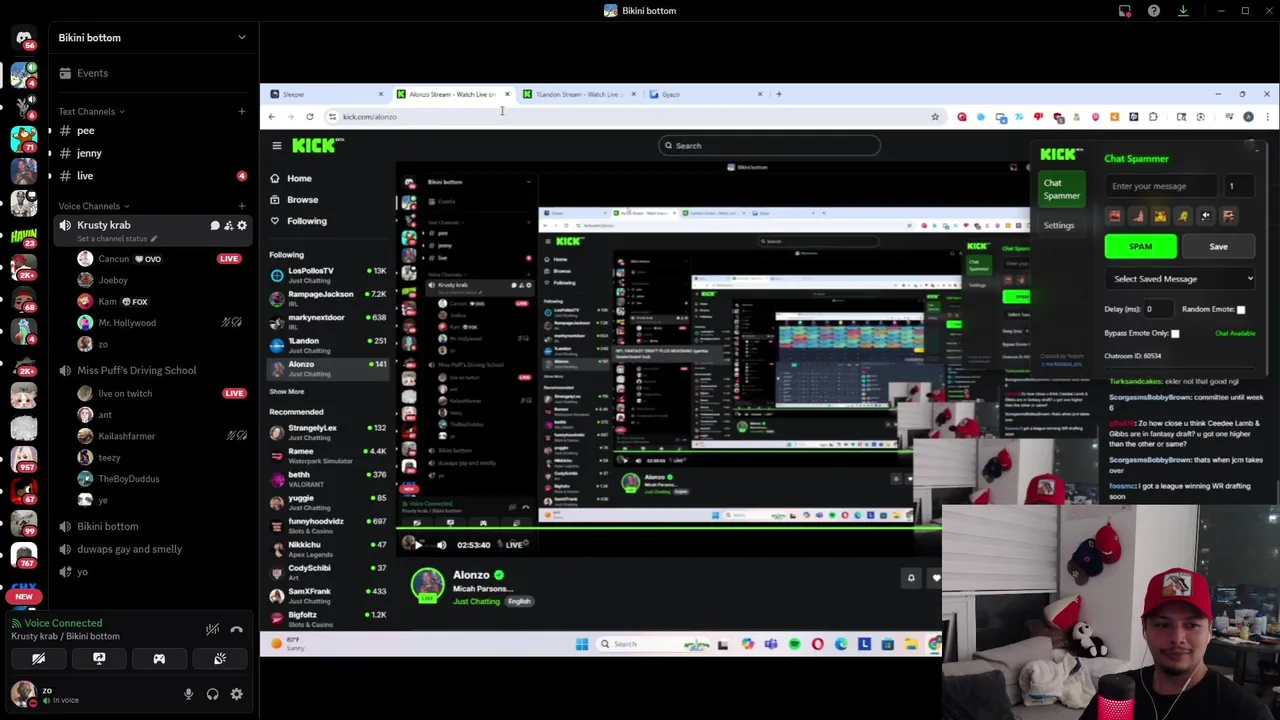Edit Krusty krab channel settings gear
This screenshot has height=720, width=1280.
(x=241, y=226)
